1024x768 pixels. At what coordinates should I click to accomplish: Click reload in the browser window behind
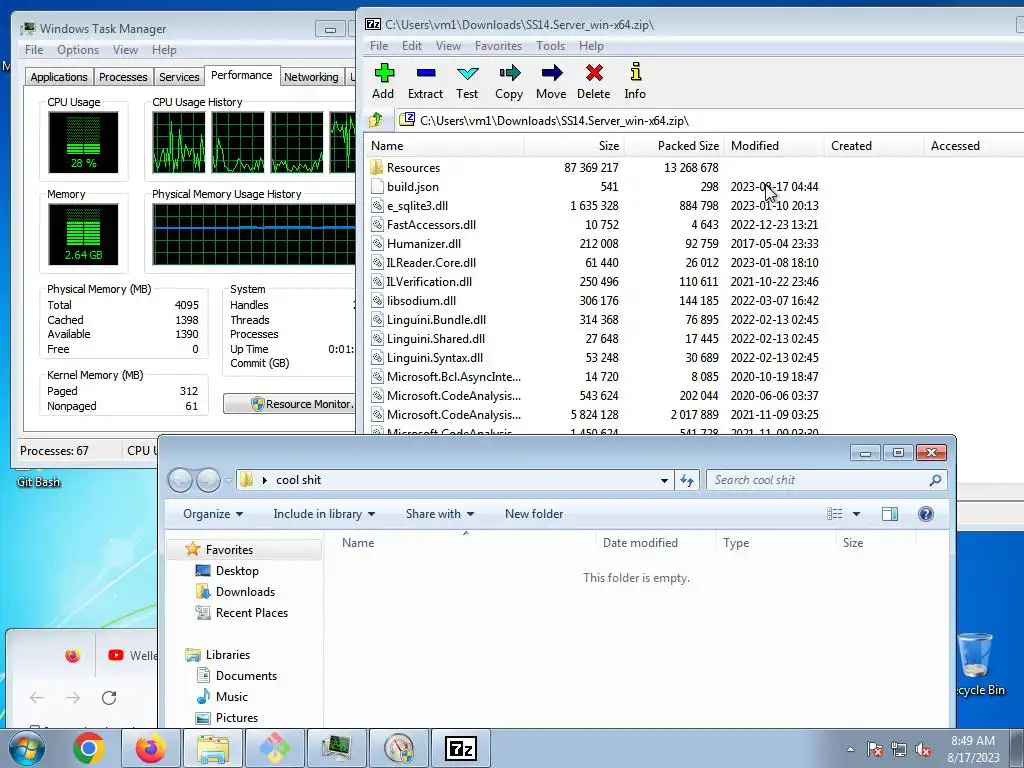click(109, 697)
